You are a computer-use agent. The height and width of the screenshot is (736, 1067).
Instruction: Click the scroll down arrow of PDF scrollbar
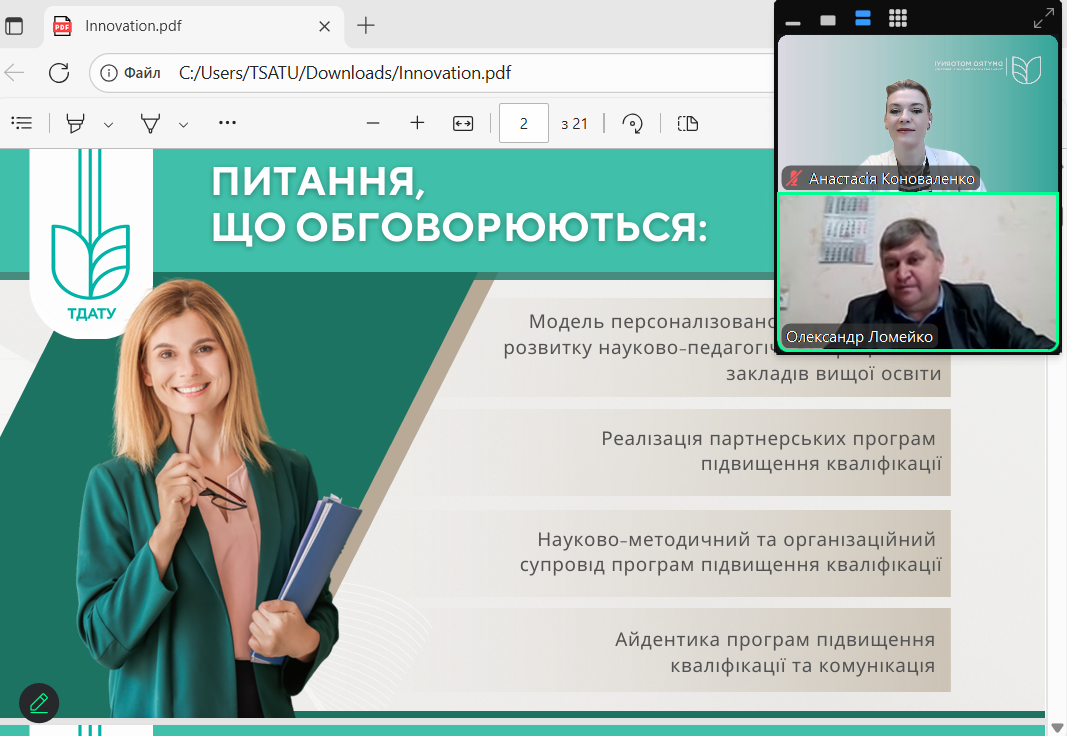(1057, 727)
